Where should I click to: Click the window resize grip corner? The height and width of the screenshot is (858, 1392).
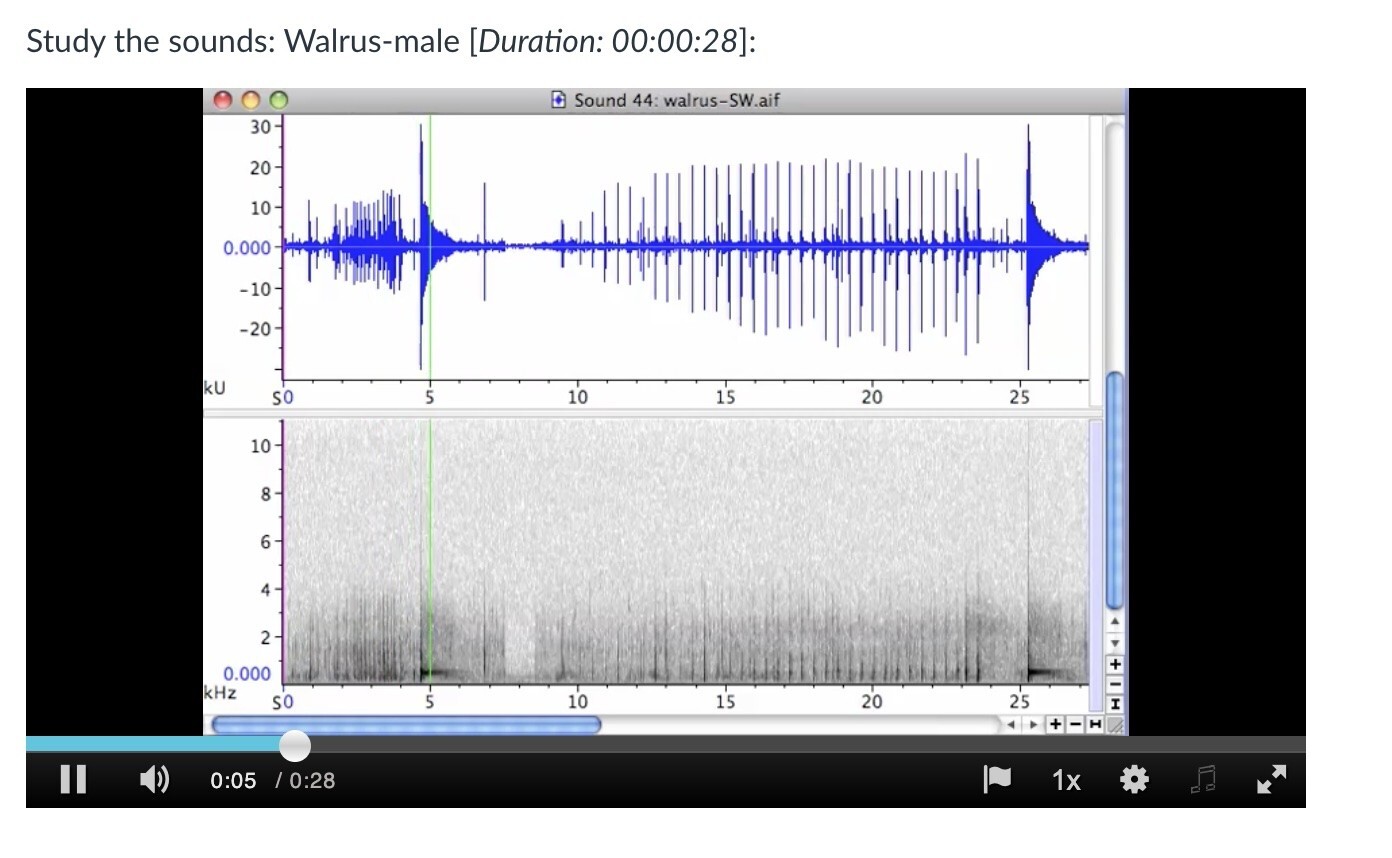(x=1115, y=724)
